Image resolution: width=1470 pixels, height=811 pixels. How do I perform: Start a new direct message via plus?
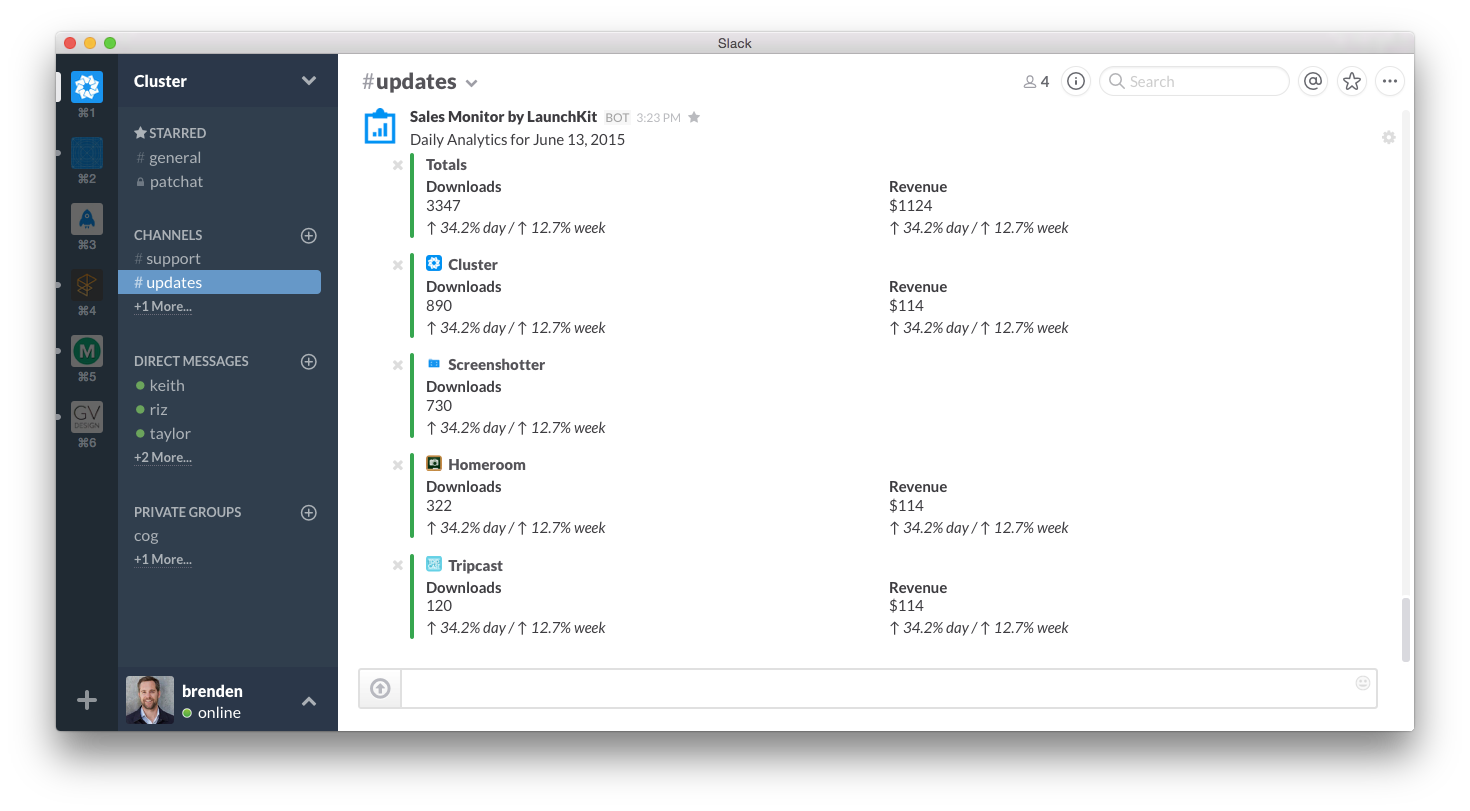point(309,361)
